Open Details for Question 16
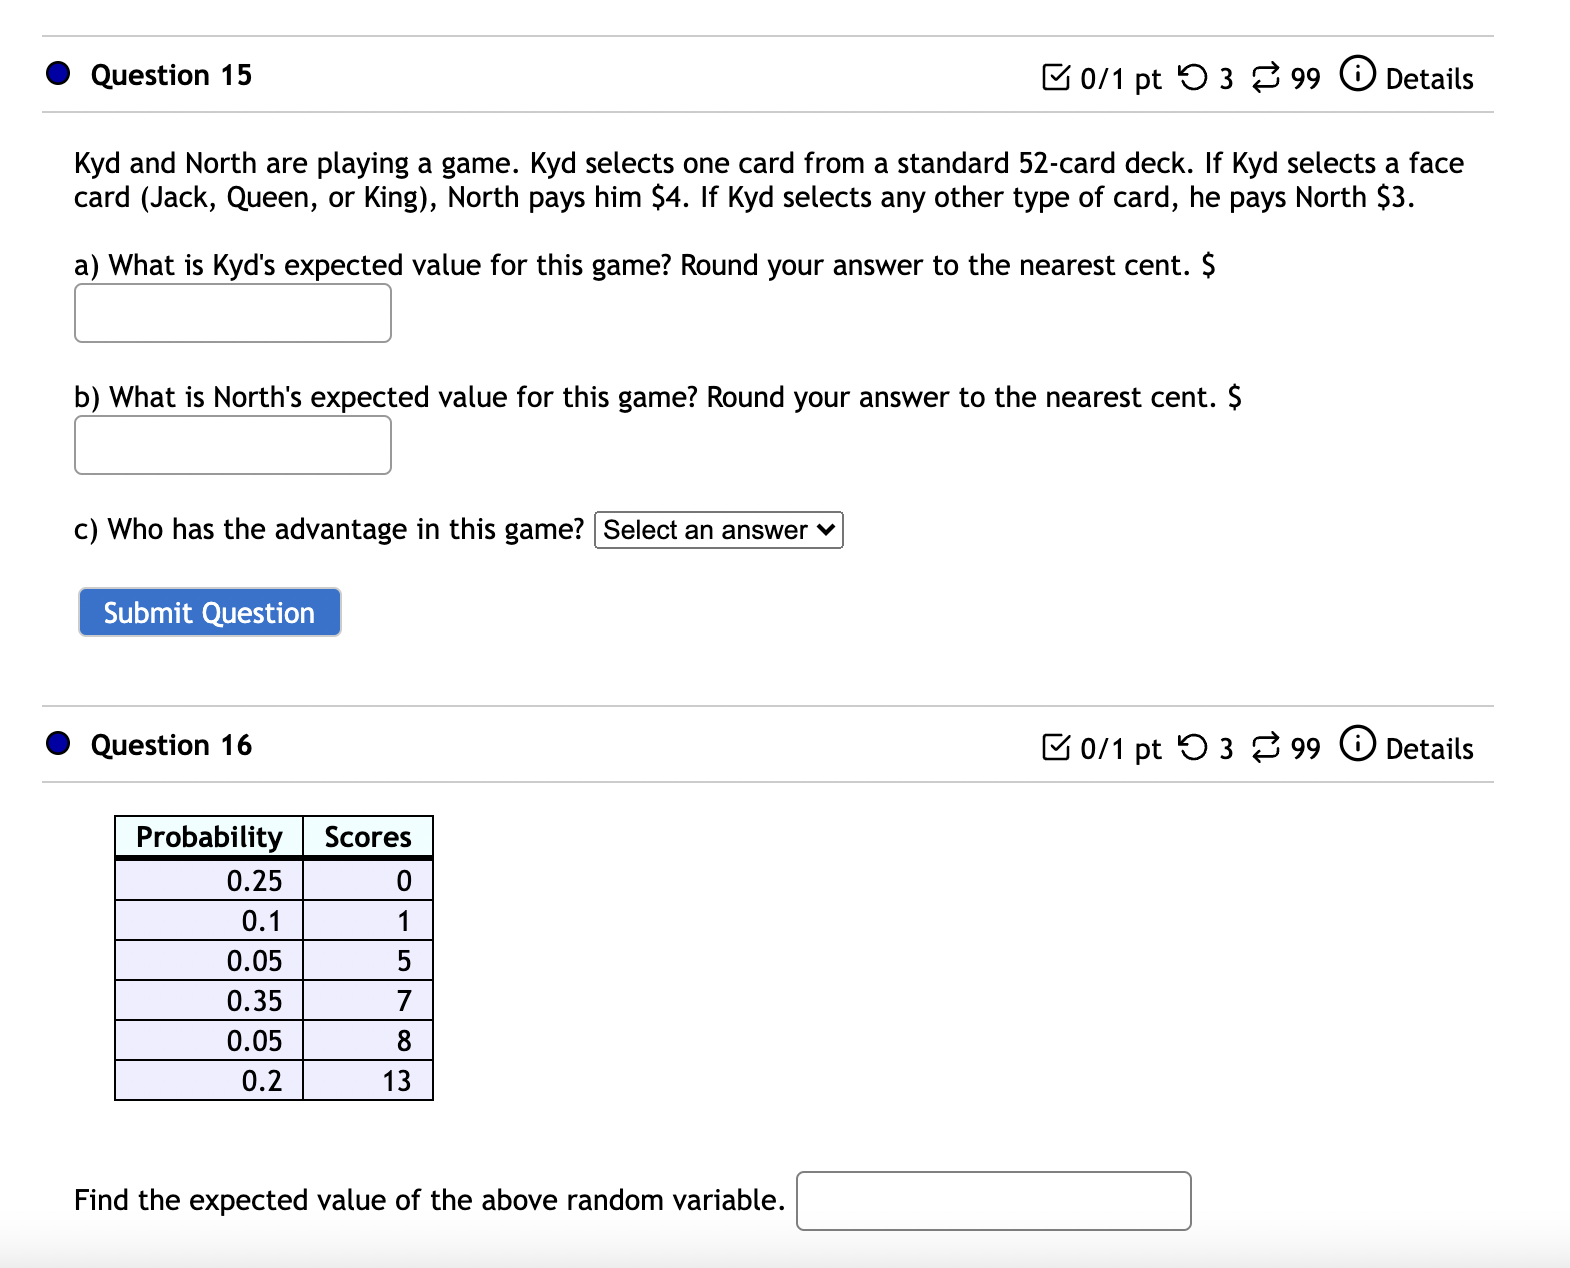The image size is (1570, 1268). tap(1430, 748)
